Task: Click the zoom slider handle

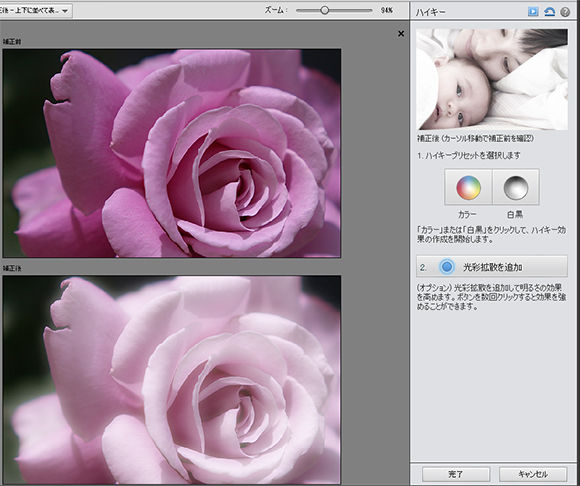Action: (x=324, y=10)
